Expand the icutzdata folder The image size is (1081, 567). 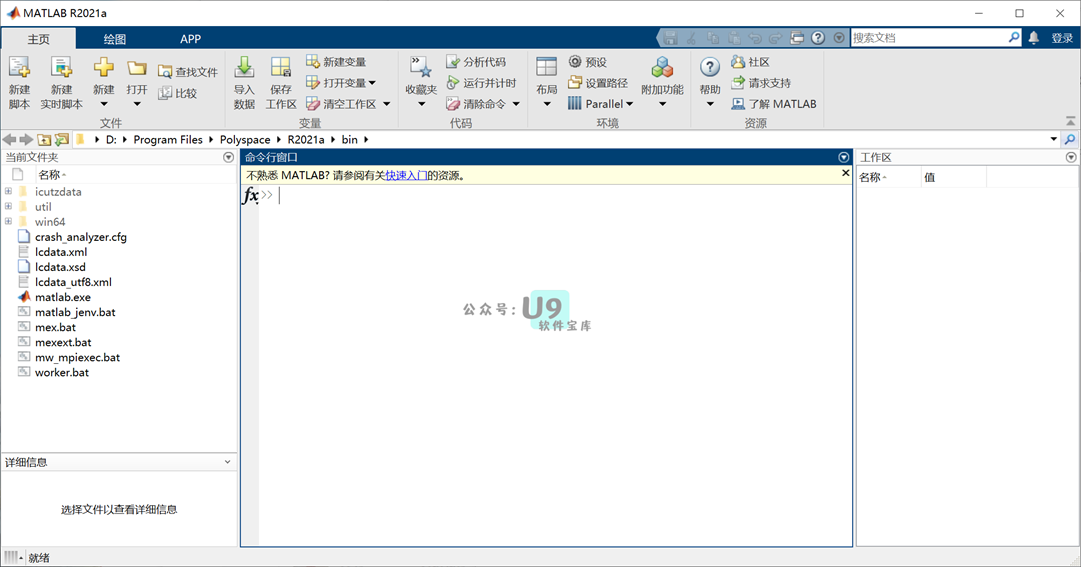(x=8, y=191)
